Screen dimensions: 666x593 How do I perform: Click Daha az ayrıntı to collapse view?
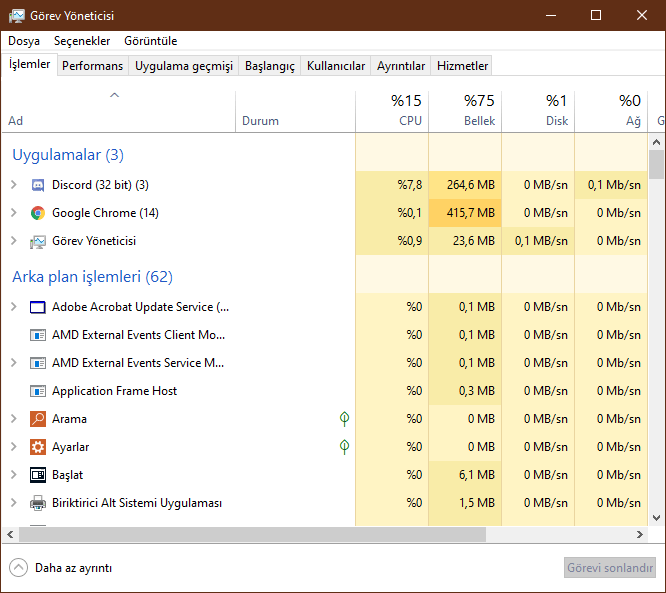click(x=60, y=568)
